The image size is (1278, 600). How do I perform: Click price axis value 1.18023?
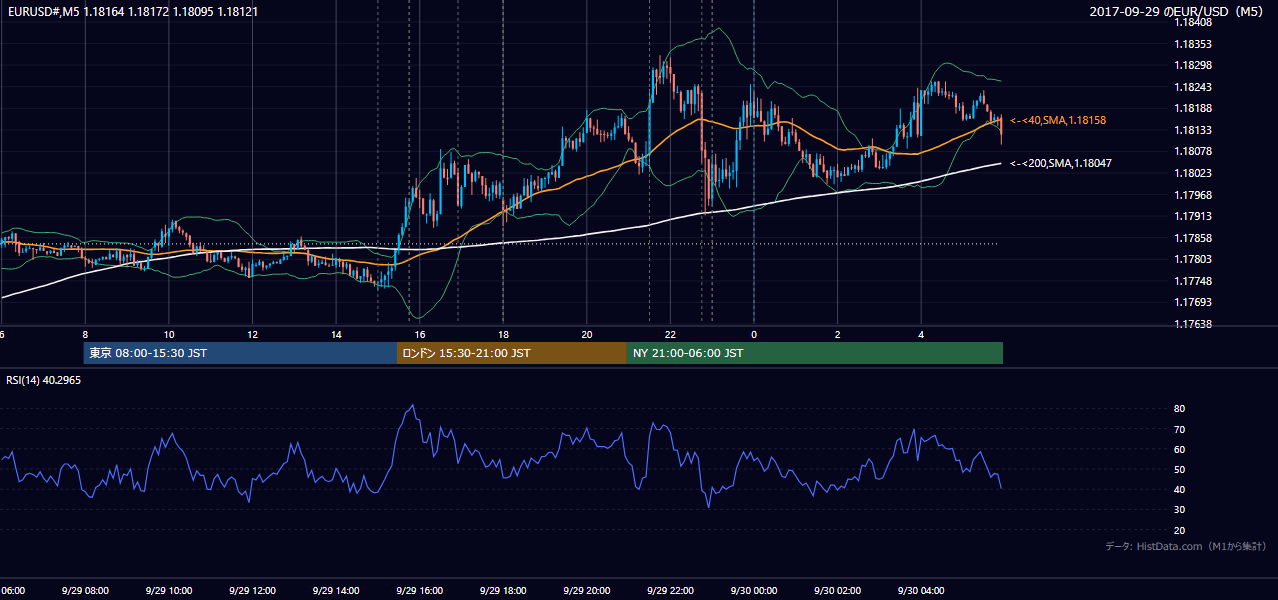point(1192,173)
